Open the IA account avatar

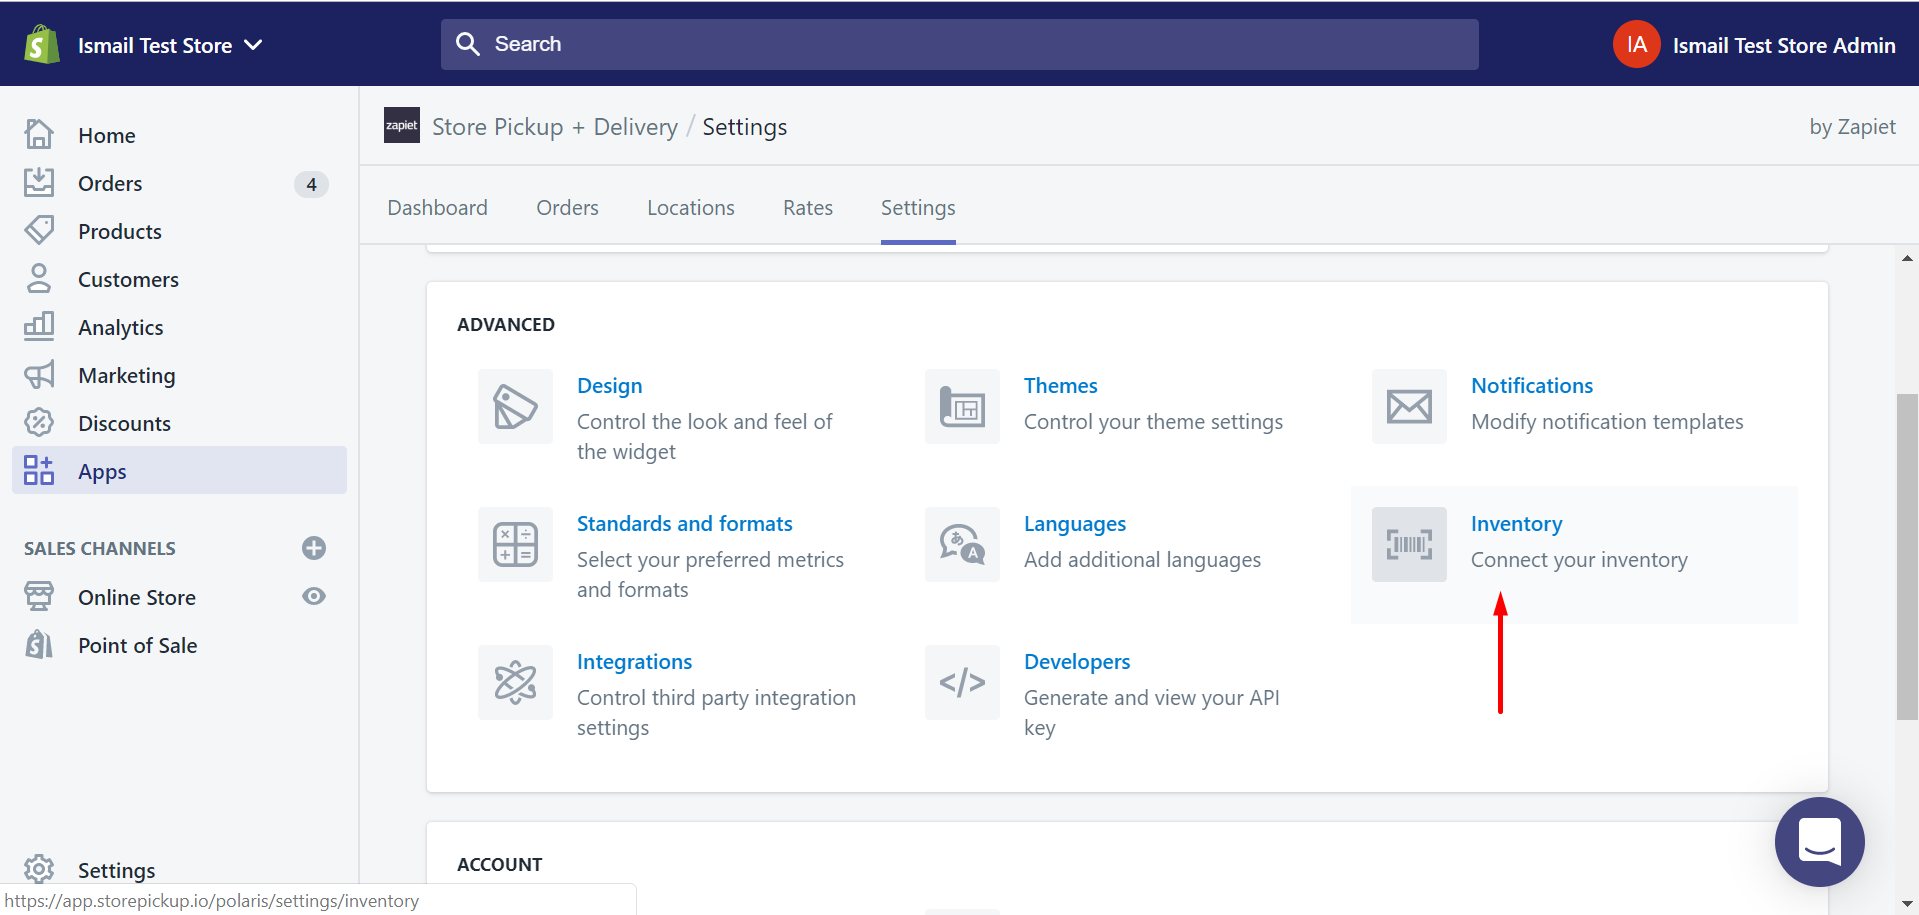tap(1636, 44)
